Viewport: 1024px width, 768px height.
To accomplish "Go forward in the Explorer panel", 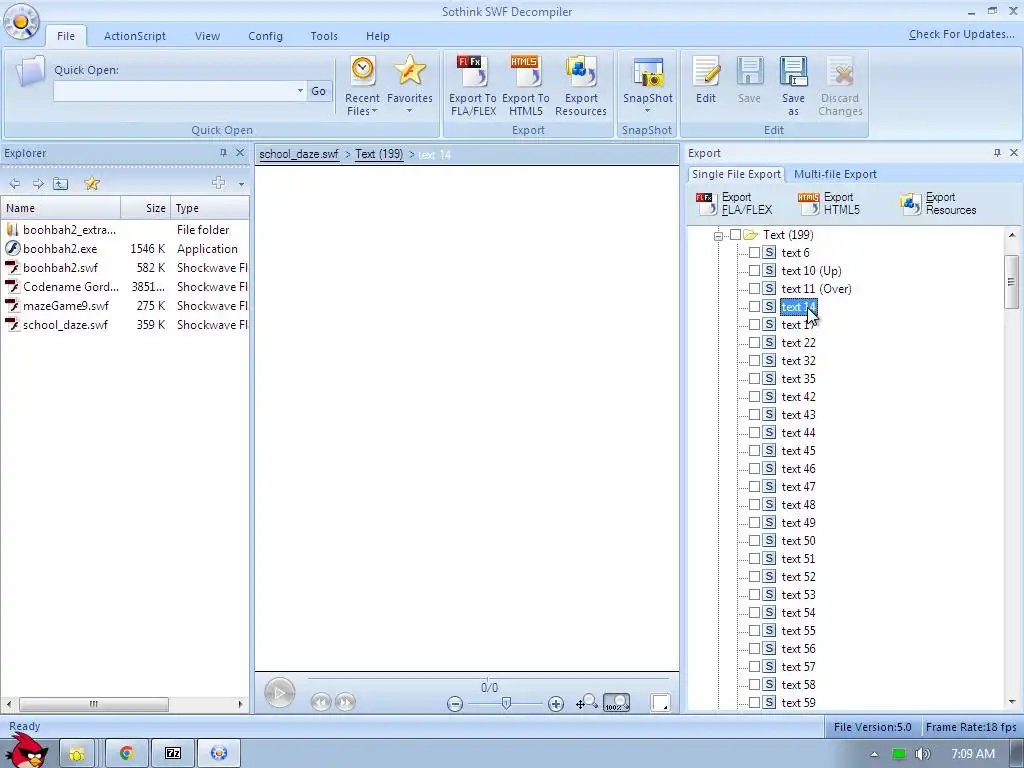I will tap(38, 184).
